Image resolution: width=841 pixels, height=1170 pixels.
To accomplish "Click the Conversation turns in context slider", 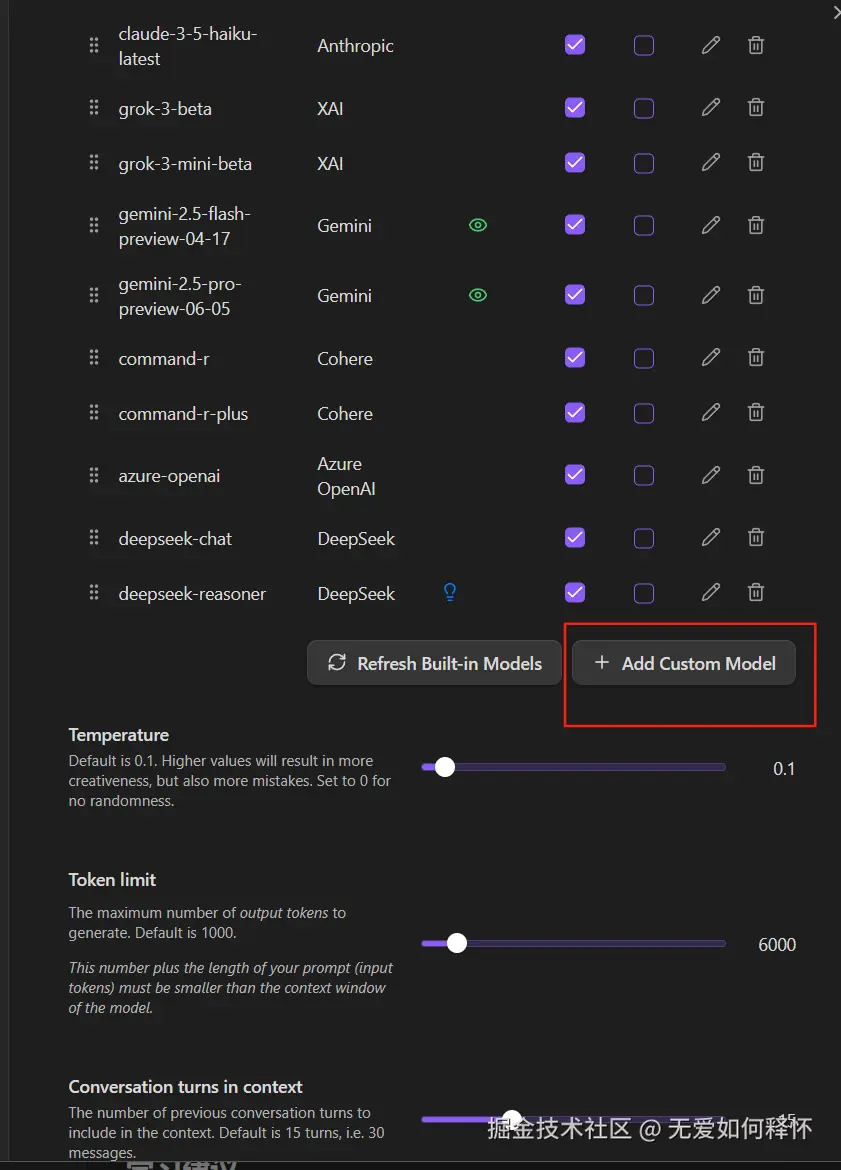I will pyautogui.click(x=512, y=1119).
